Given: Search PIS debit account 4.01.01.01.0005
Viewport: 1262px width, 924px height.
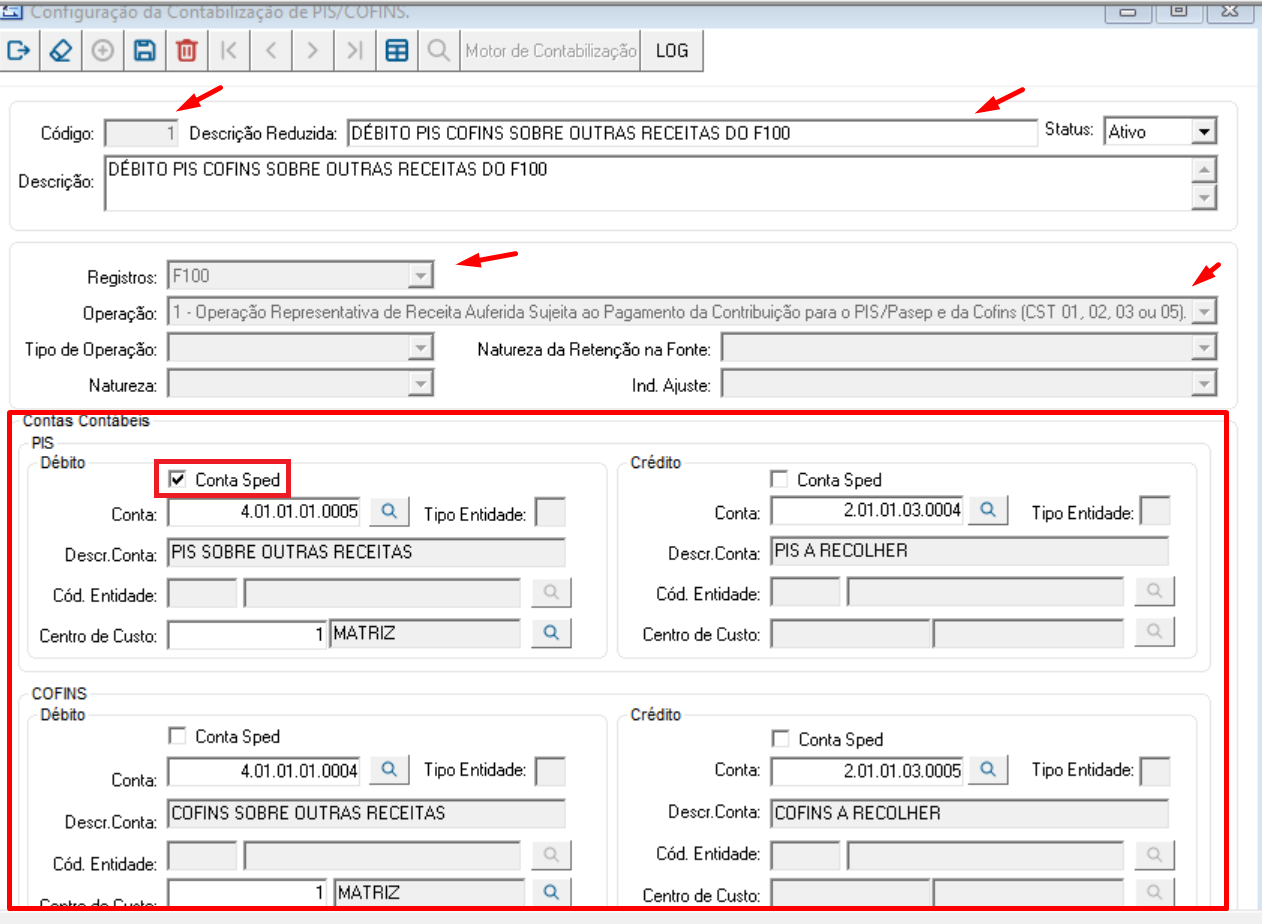Looking at the screenshot, I should (390, 512).
